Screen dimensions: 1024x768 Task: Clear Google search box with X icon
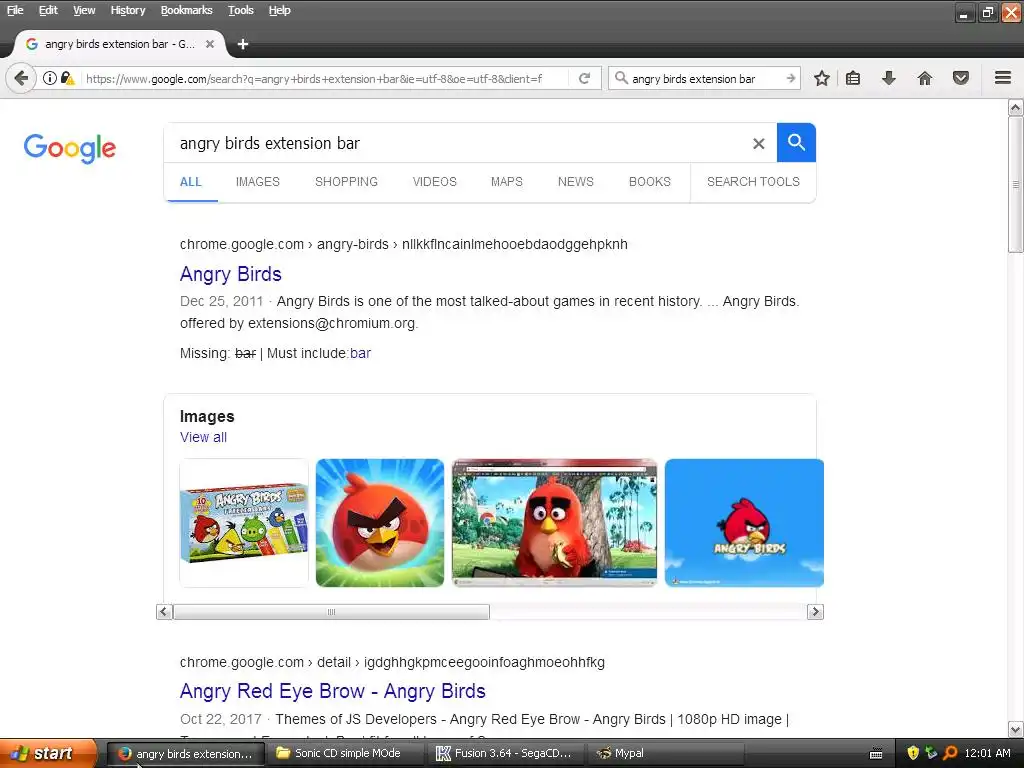pos(758,144)
